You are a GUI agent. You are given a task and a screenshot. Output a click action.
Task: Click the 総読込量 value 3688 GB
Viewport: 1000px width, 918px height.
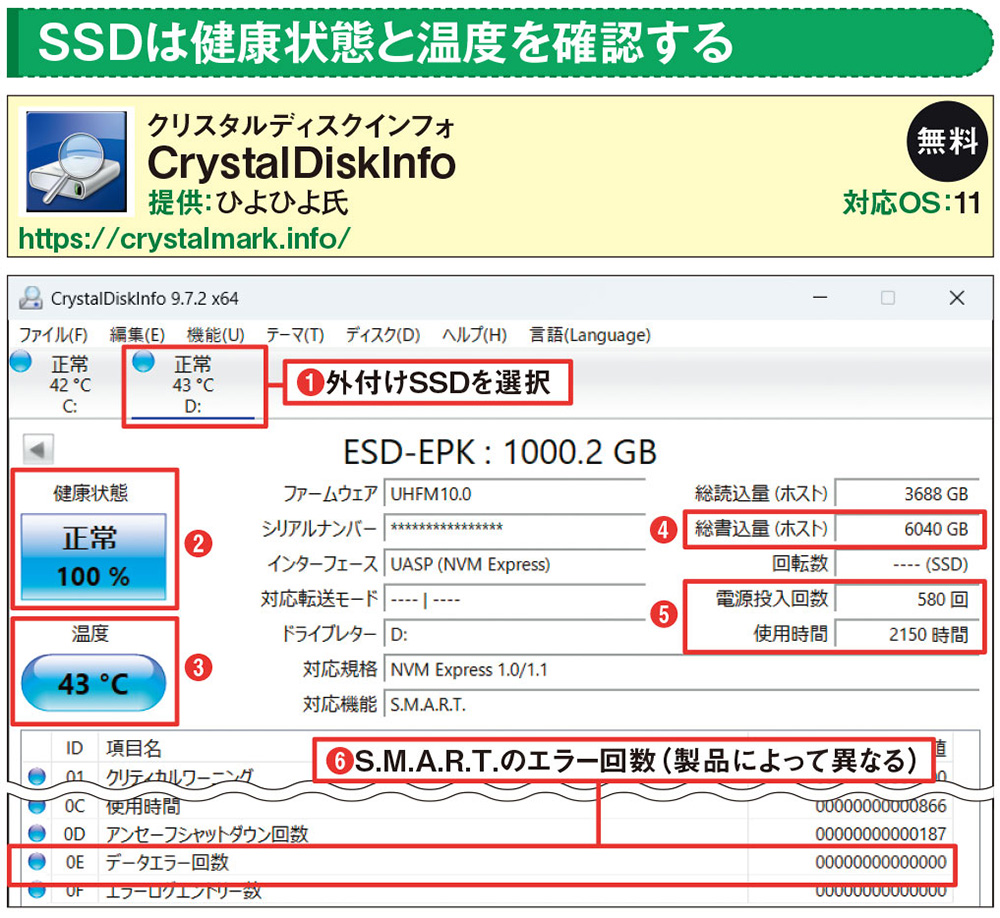click(907, 494)
